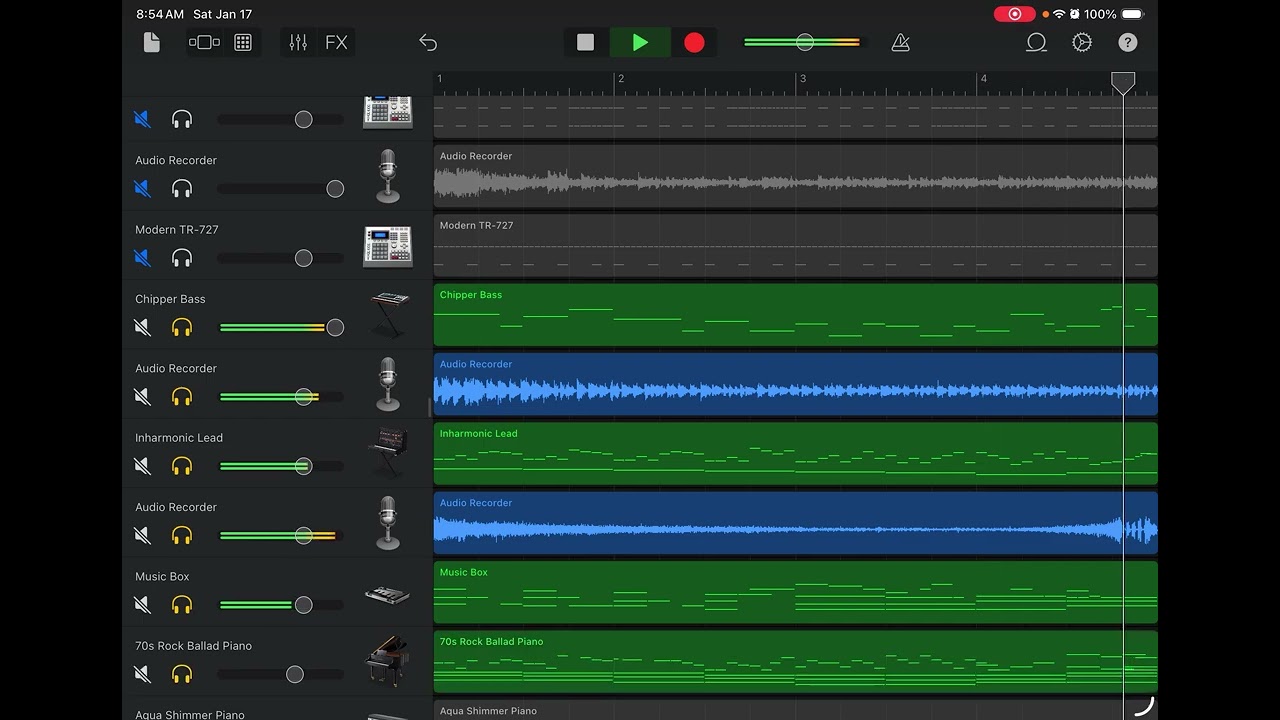Solo the first Audio Recorder track
The width and height of the screenshot is (1280, 720).
click(182, 188)
